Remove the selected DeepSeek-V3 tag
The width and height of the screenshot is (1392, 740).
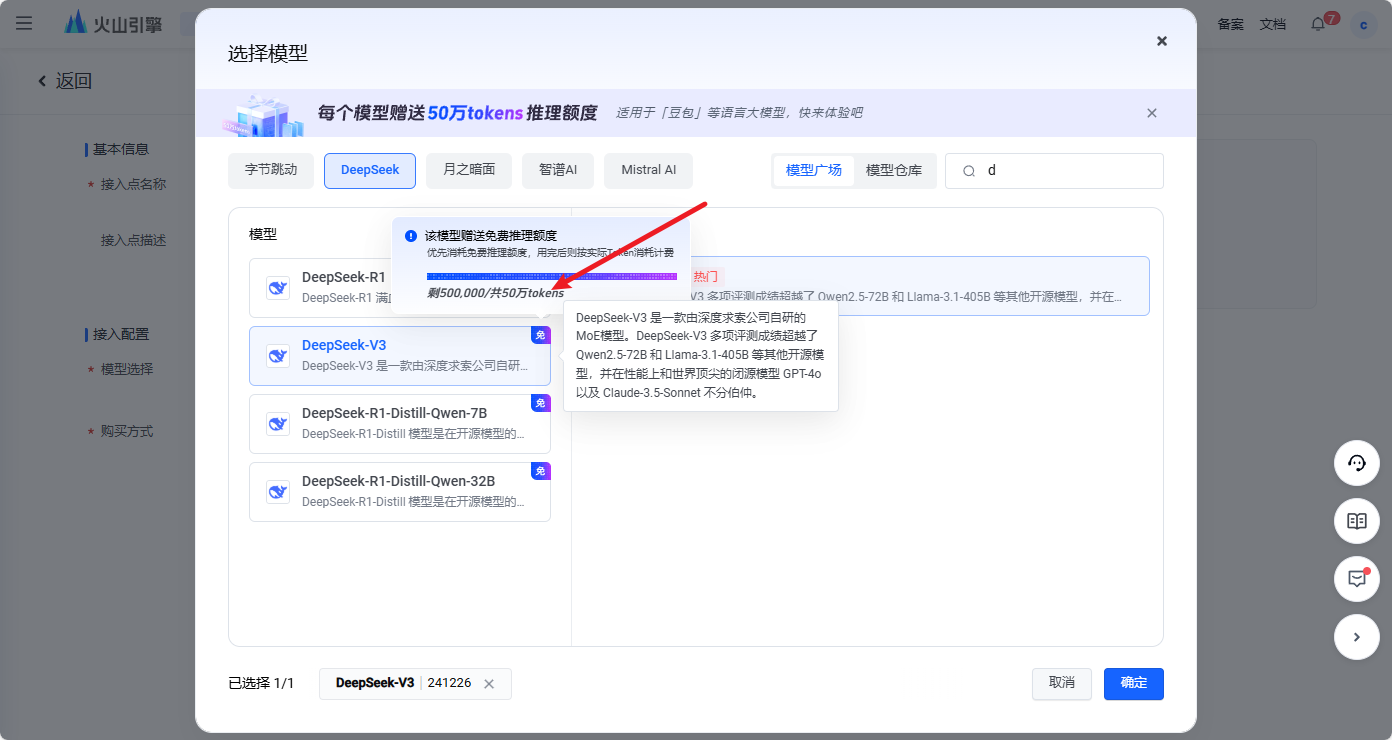pyautogui.click(x=489, y=684)
